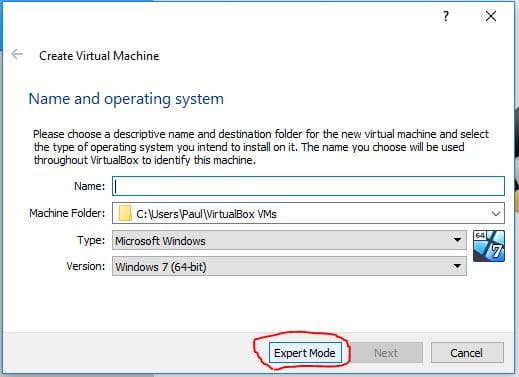
Task: Click the Name and operating system heading
Action: (126, 99)
